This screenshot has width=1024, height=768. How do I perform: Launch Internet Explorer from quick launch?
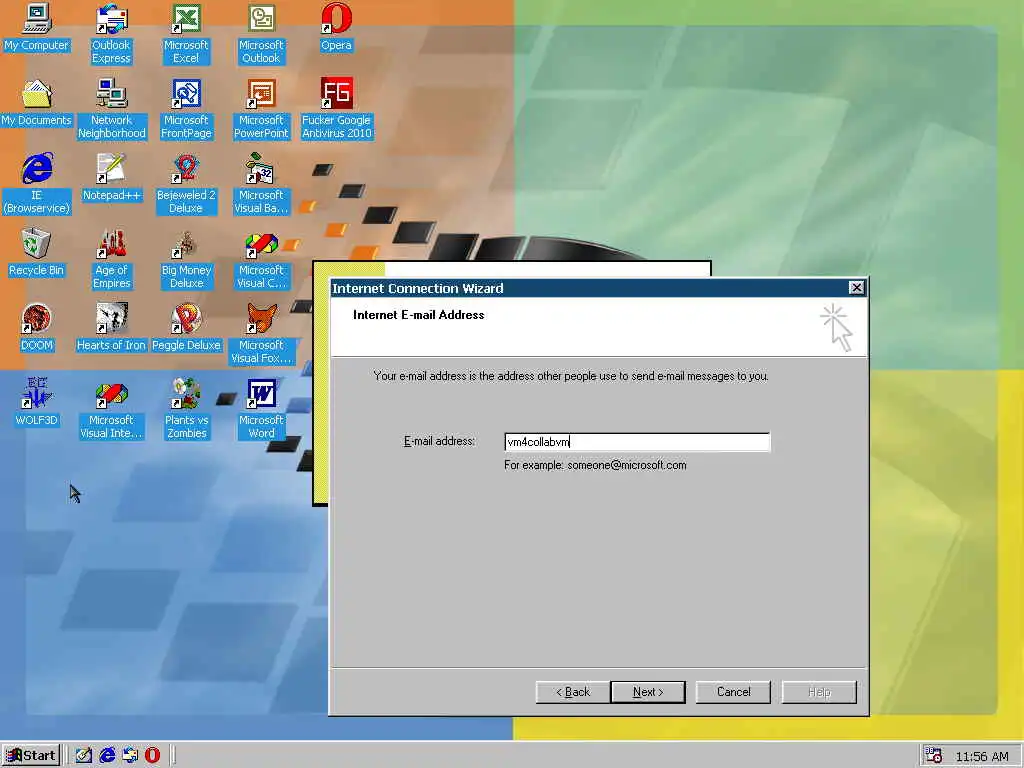107,756
